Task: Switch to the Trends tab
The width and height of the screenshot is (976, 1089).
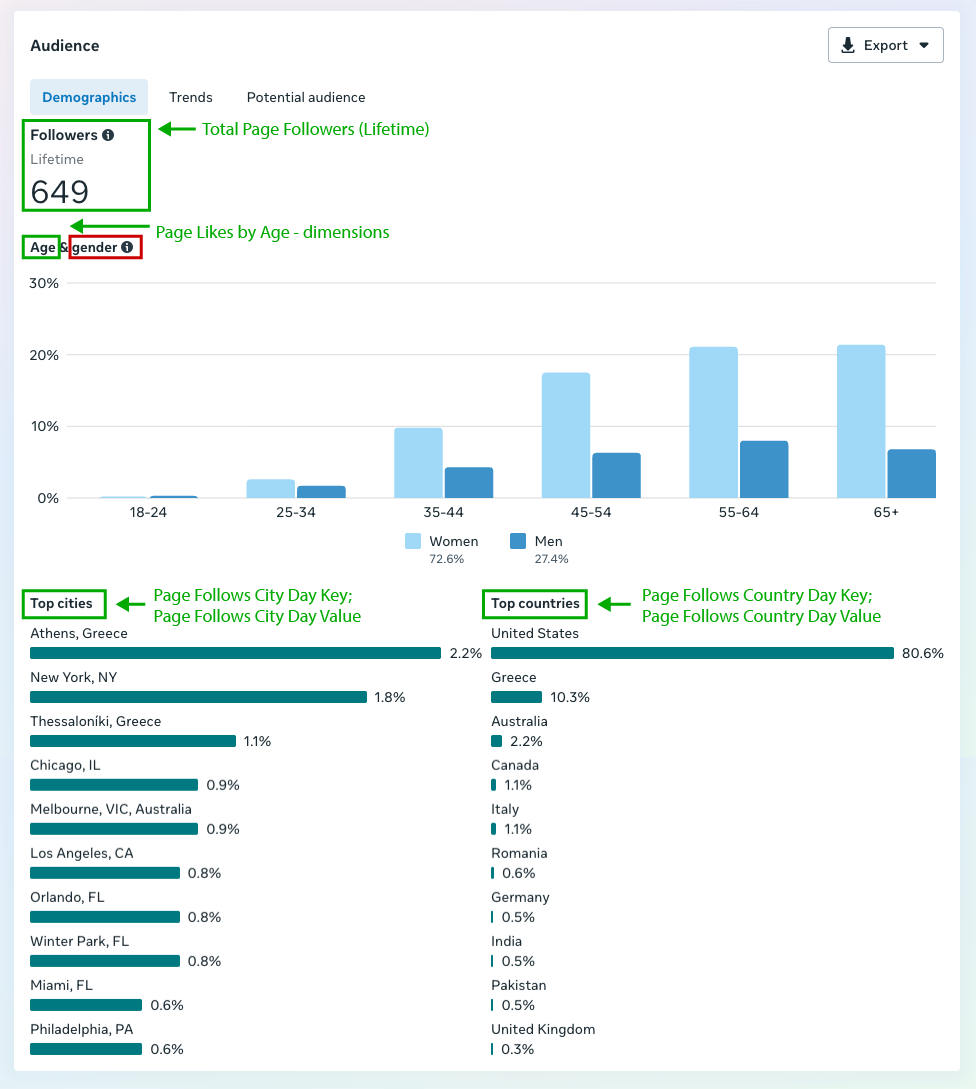Action: pos(190,97)
